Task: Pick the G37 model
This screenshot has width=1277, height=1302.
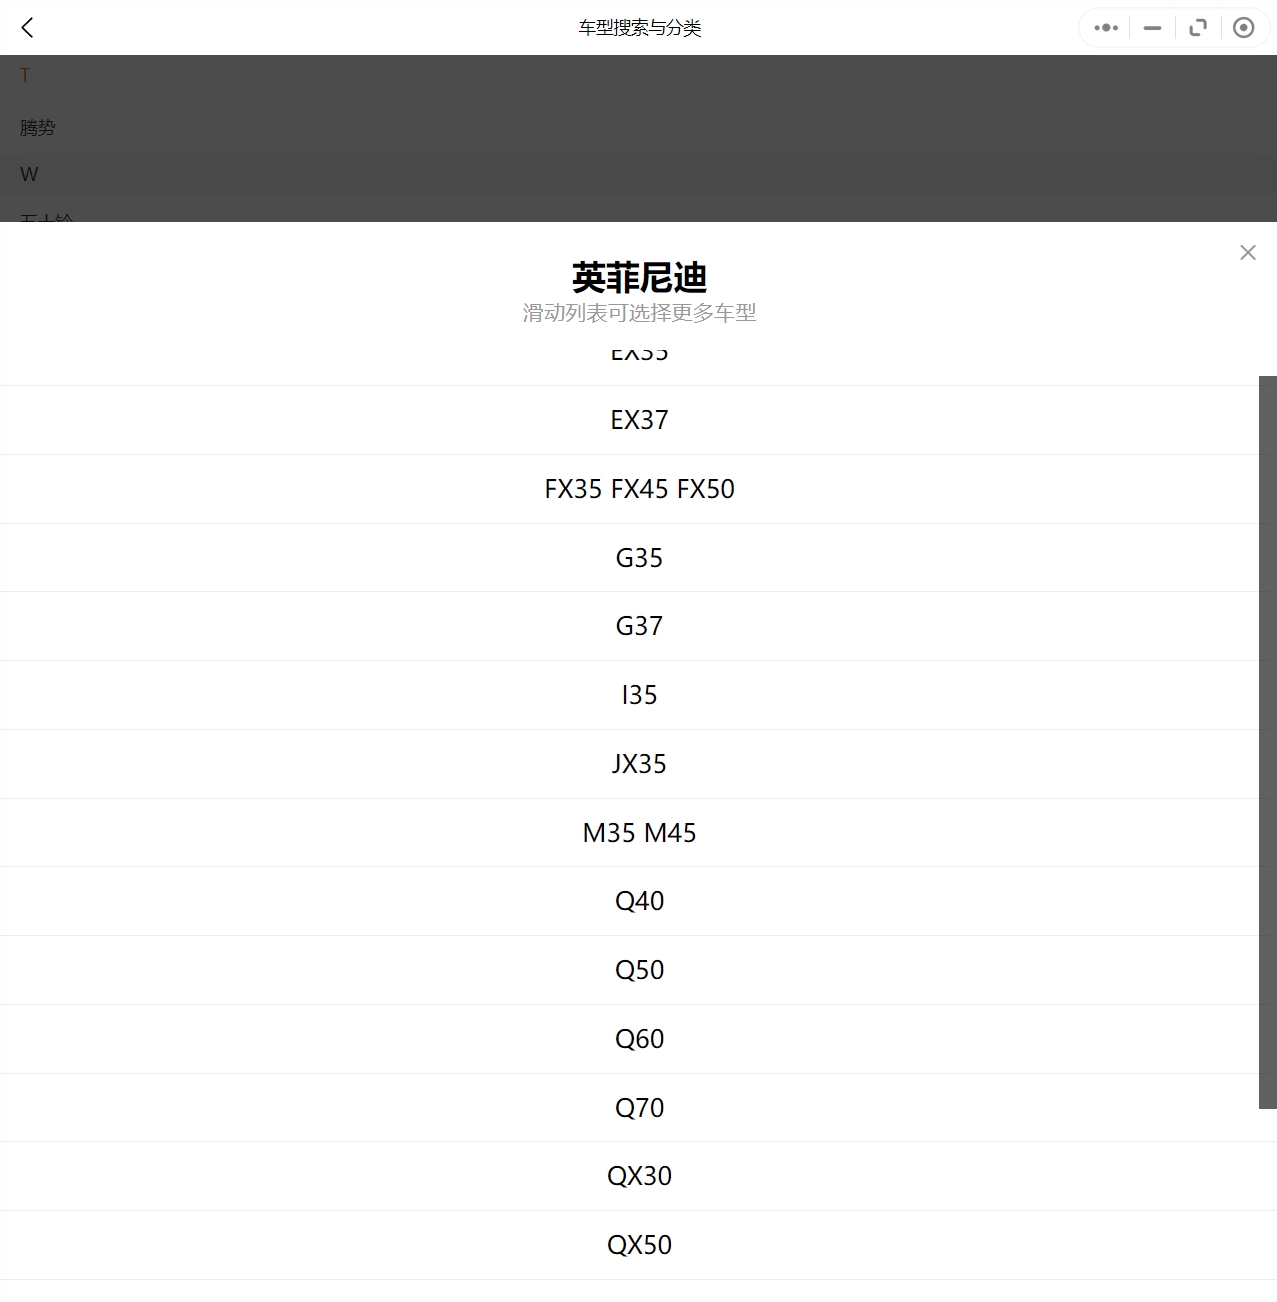Action: 639,626
